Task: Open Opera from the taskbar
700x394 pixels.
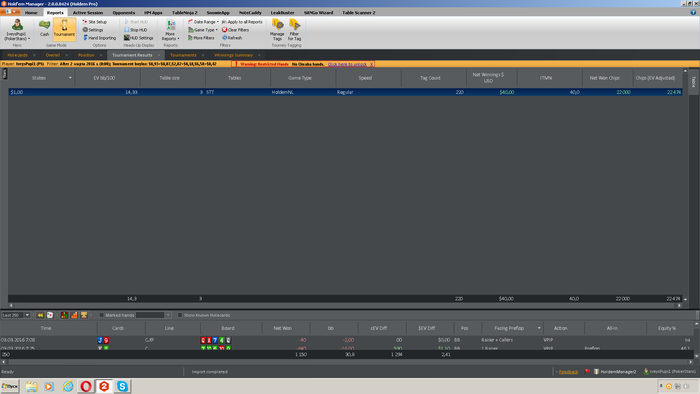Action: 86,386
